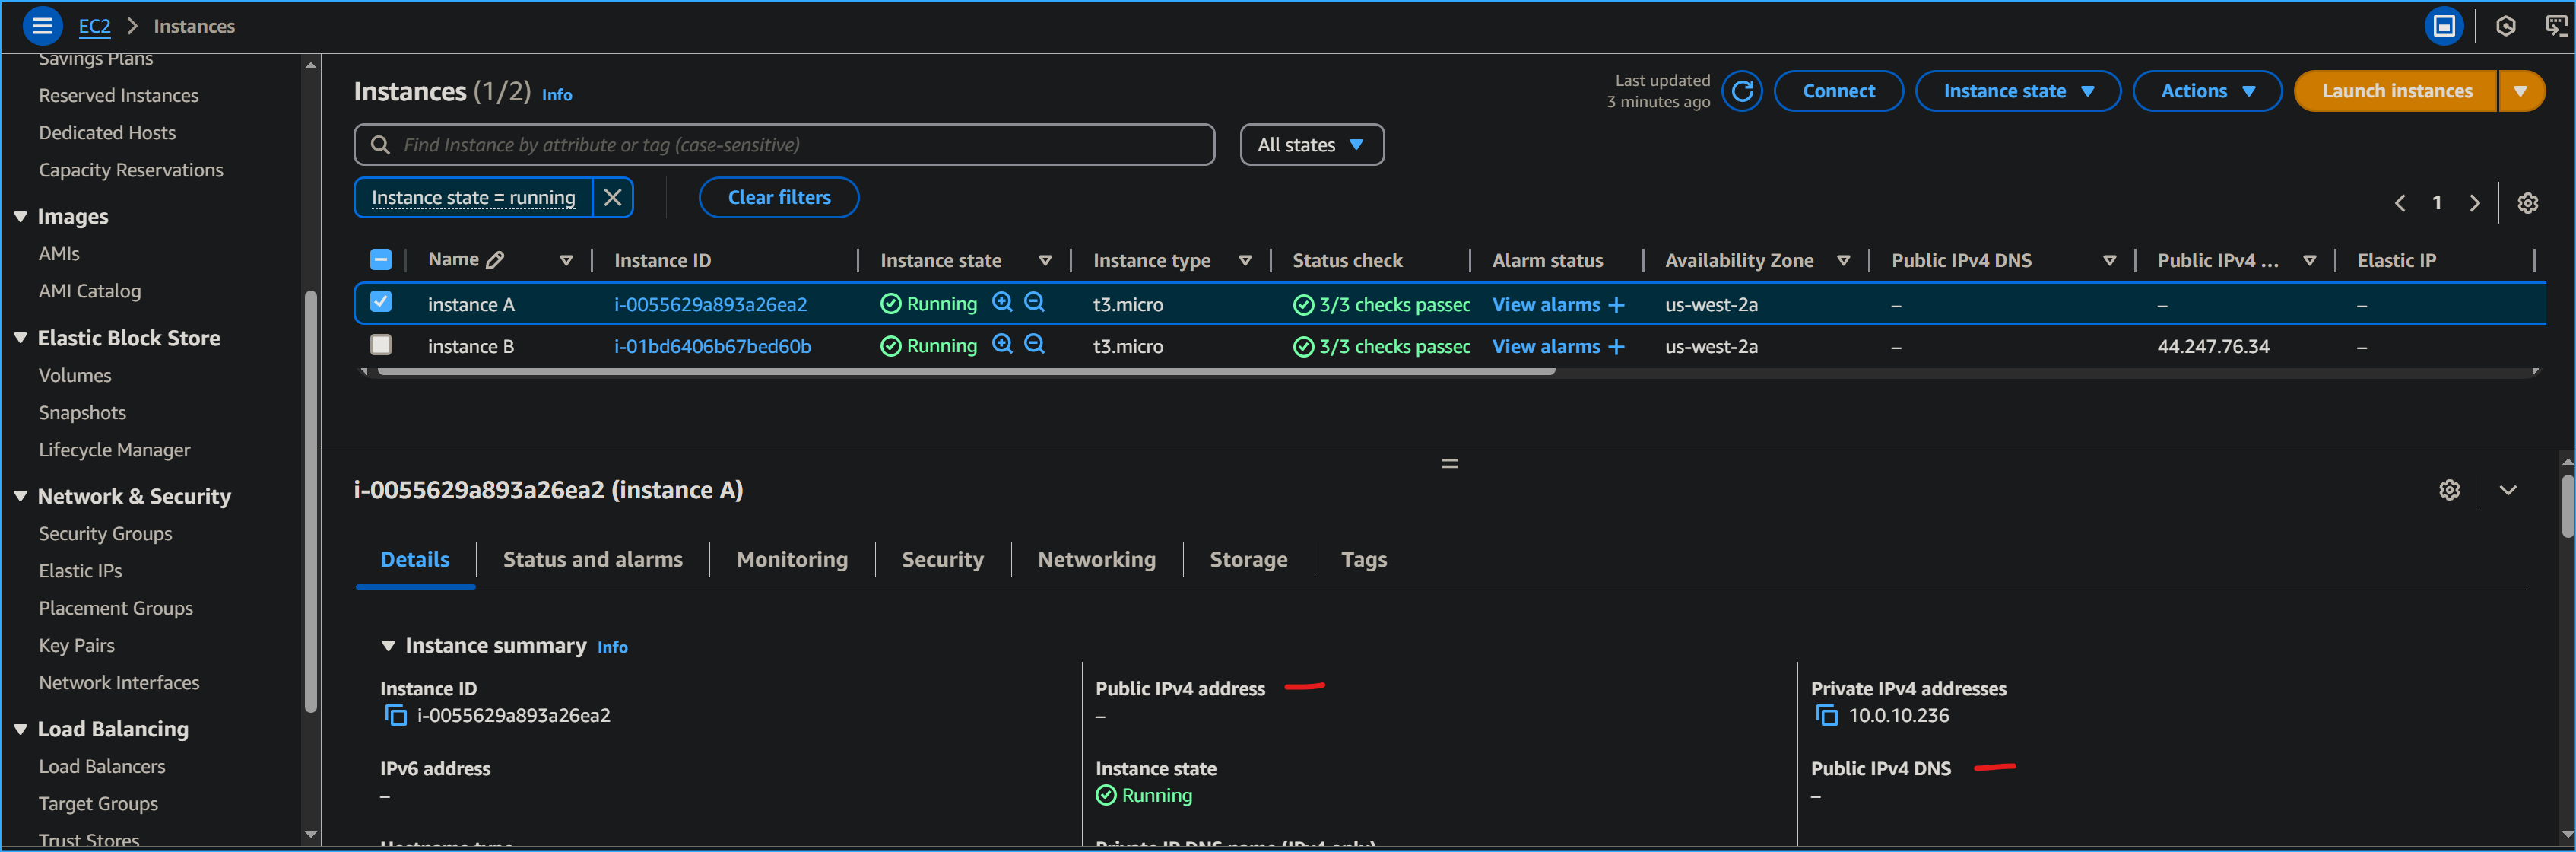This screenshot has height=852, width=2576.
Task: Click inside the Find Instance search field
Action: (x=783, y=144)
